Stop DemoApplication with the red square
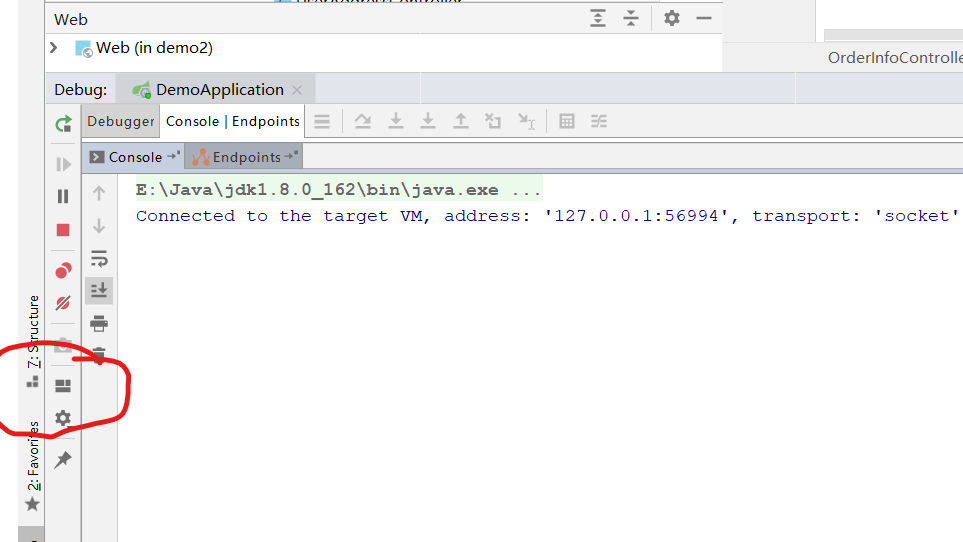963x542 pixels. [63, 230]
